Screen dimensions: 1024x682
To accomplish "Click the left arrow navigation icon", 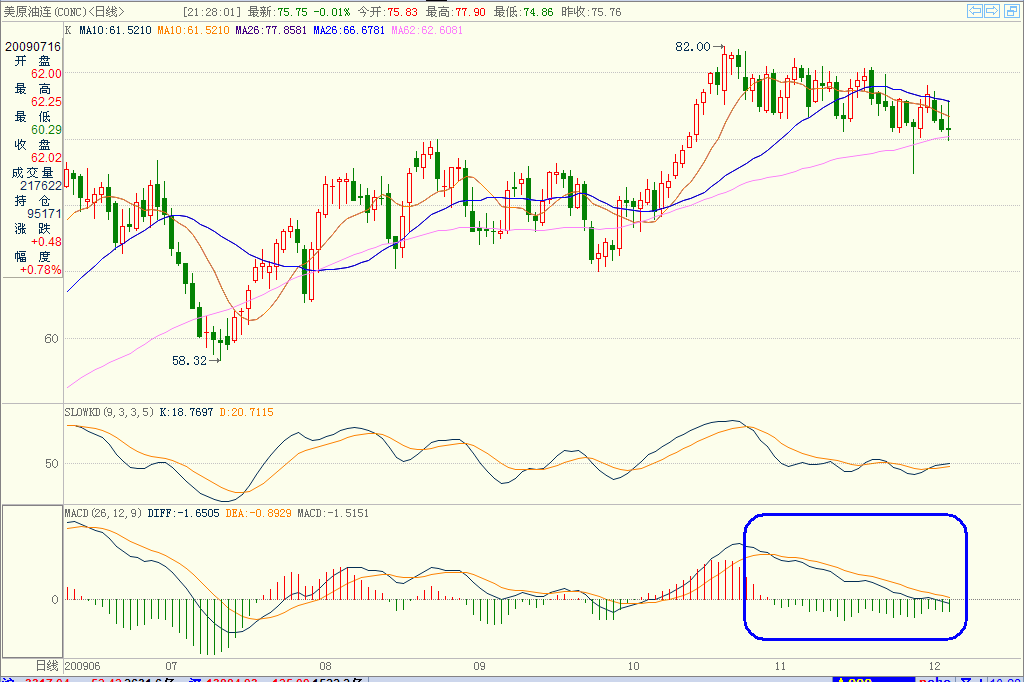I will coord(975,10).
